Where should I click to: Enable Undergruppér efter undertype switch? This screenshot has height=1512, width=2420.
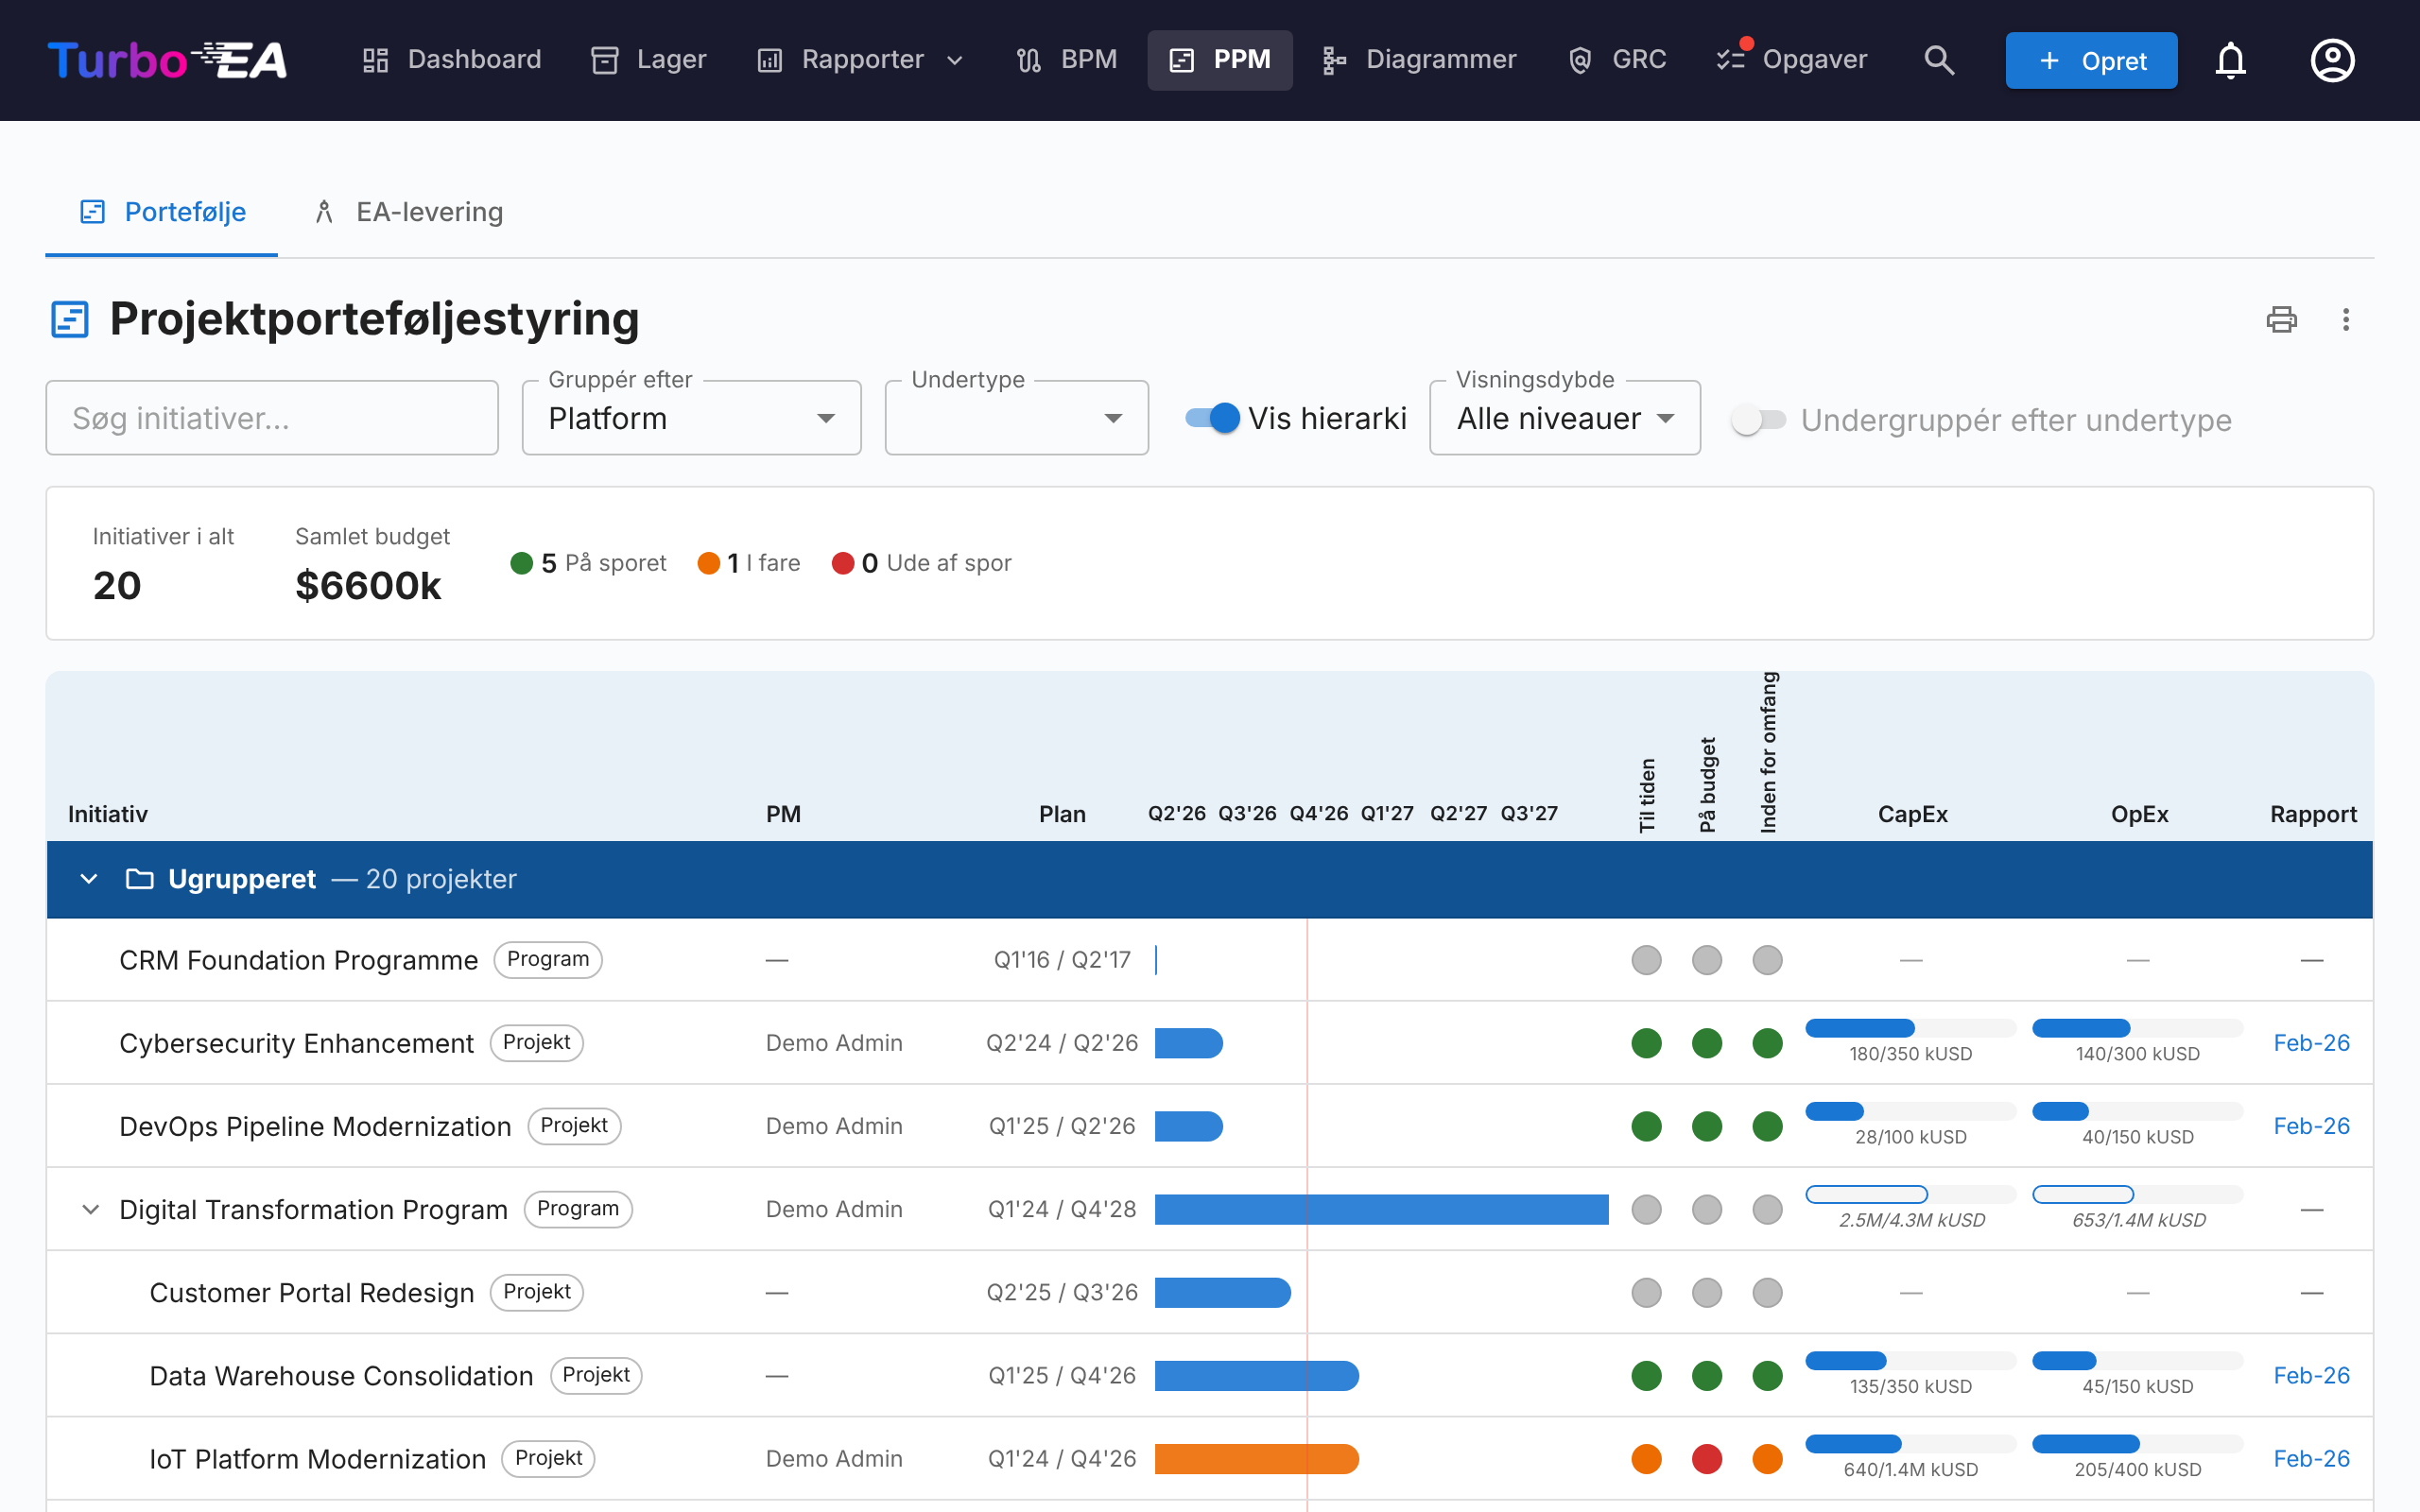pos(1759,420)
